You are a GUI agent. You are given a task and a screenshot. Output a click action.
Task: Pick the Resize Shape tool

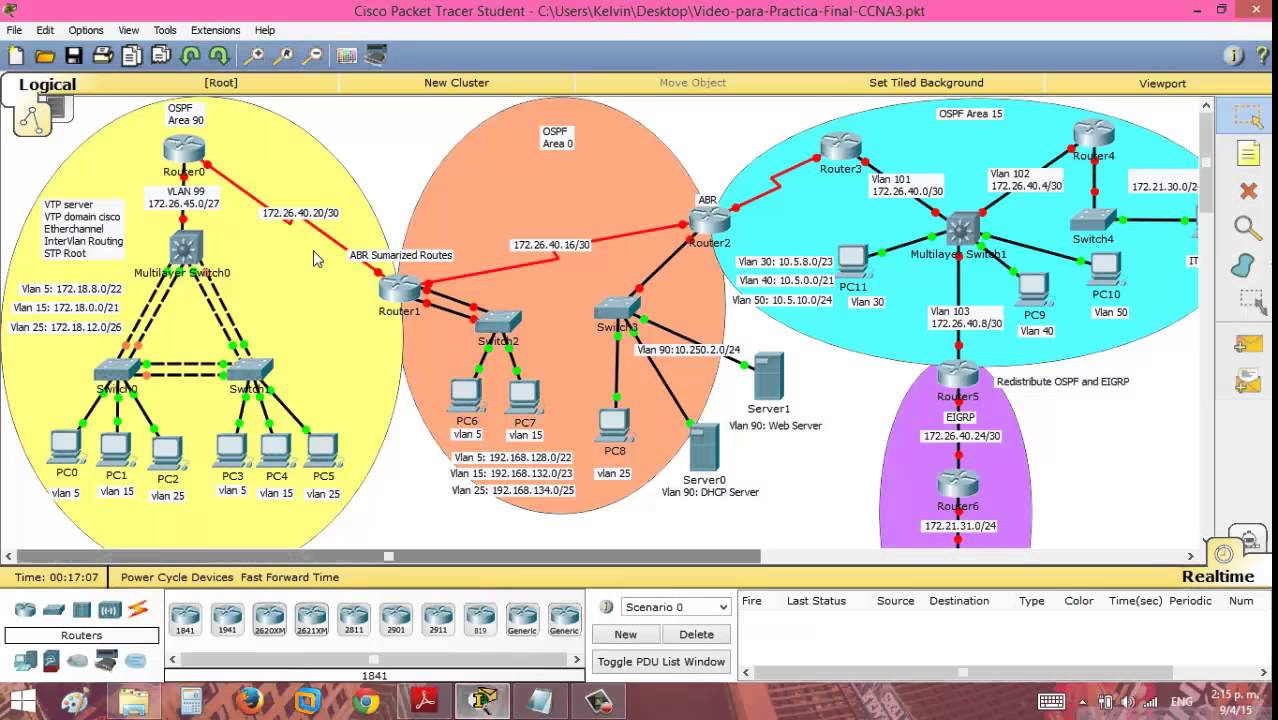pyautogui.click(x=1250, y=301)
